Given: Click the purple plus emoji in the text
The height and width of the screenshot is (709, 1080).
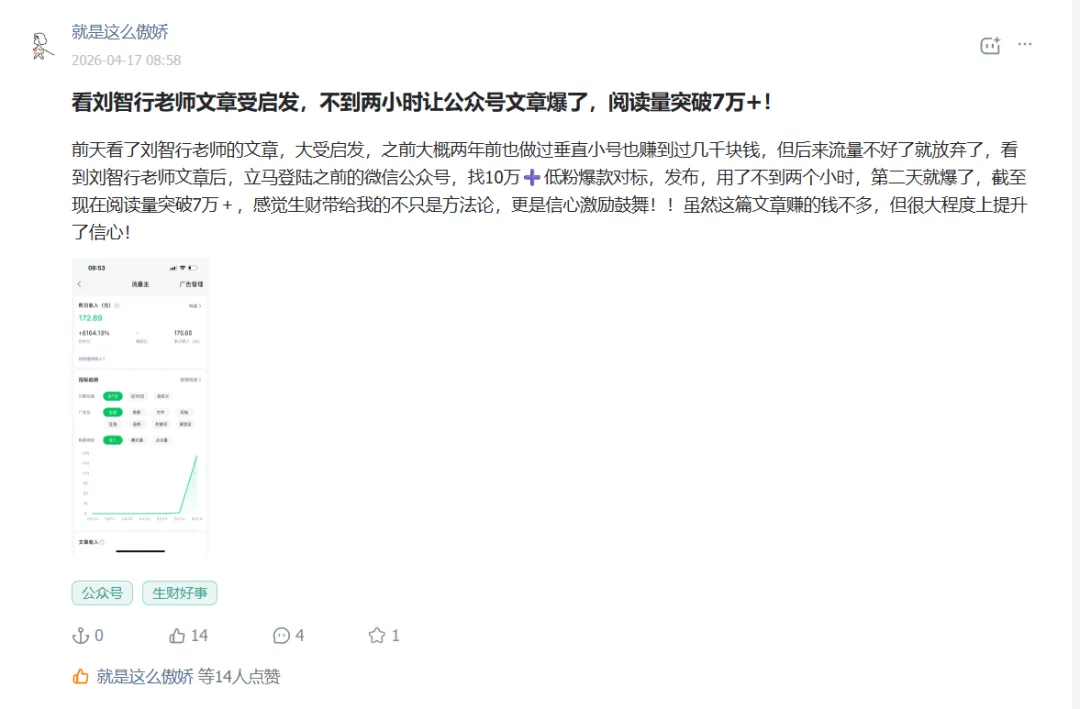Looking at the screenshot, I should point(532,178).
